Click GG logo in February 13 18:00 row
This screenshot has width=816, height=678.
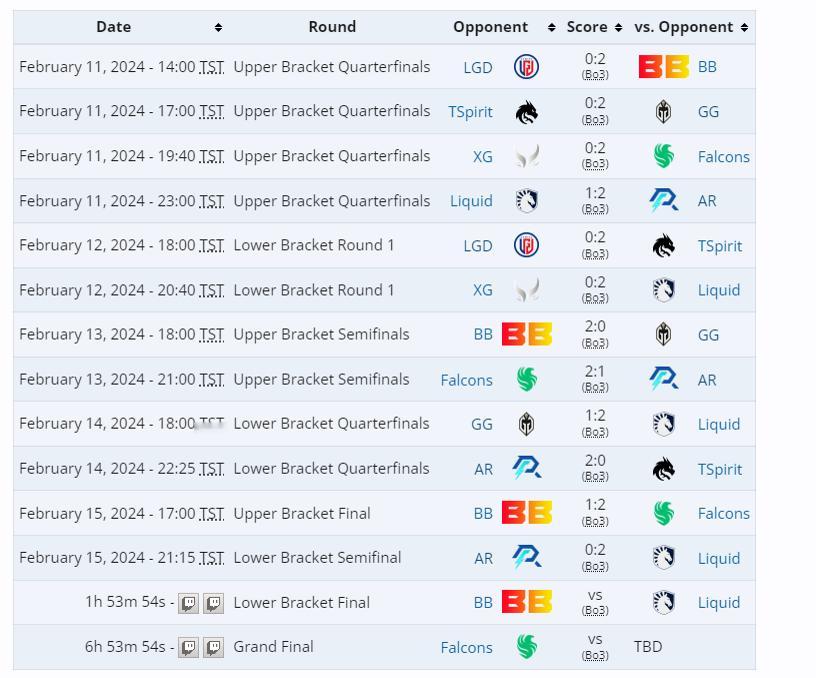[x=664, y=335]
